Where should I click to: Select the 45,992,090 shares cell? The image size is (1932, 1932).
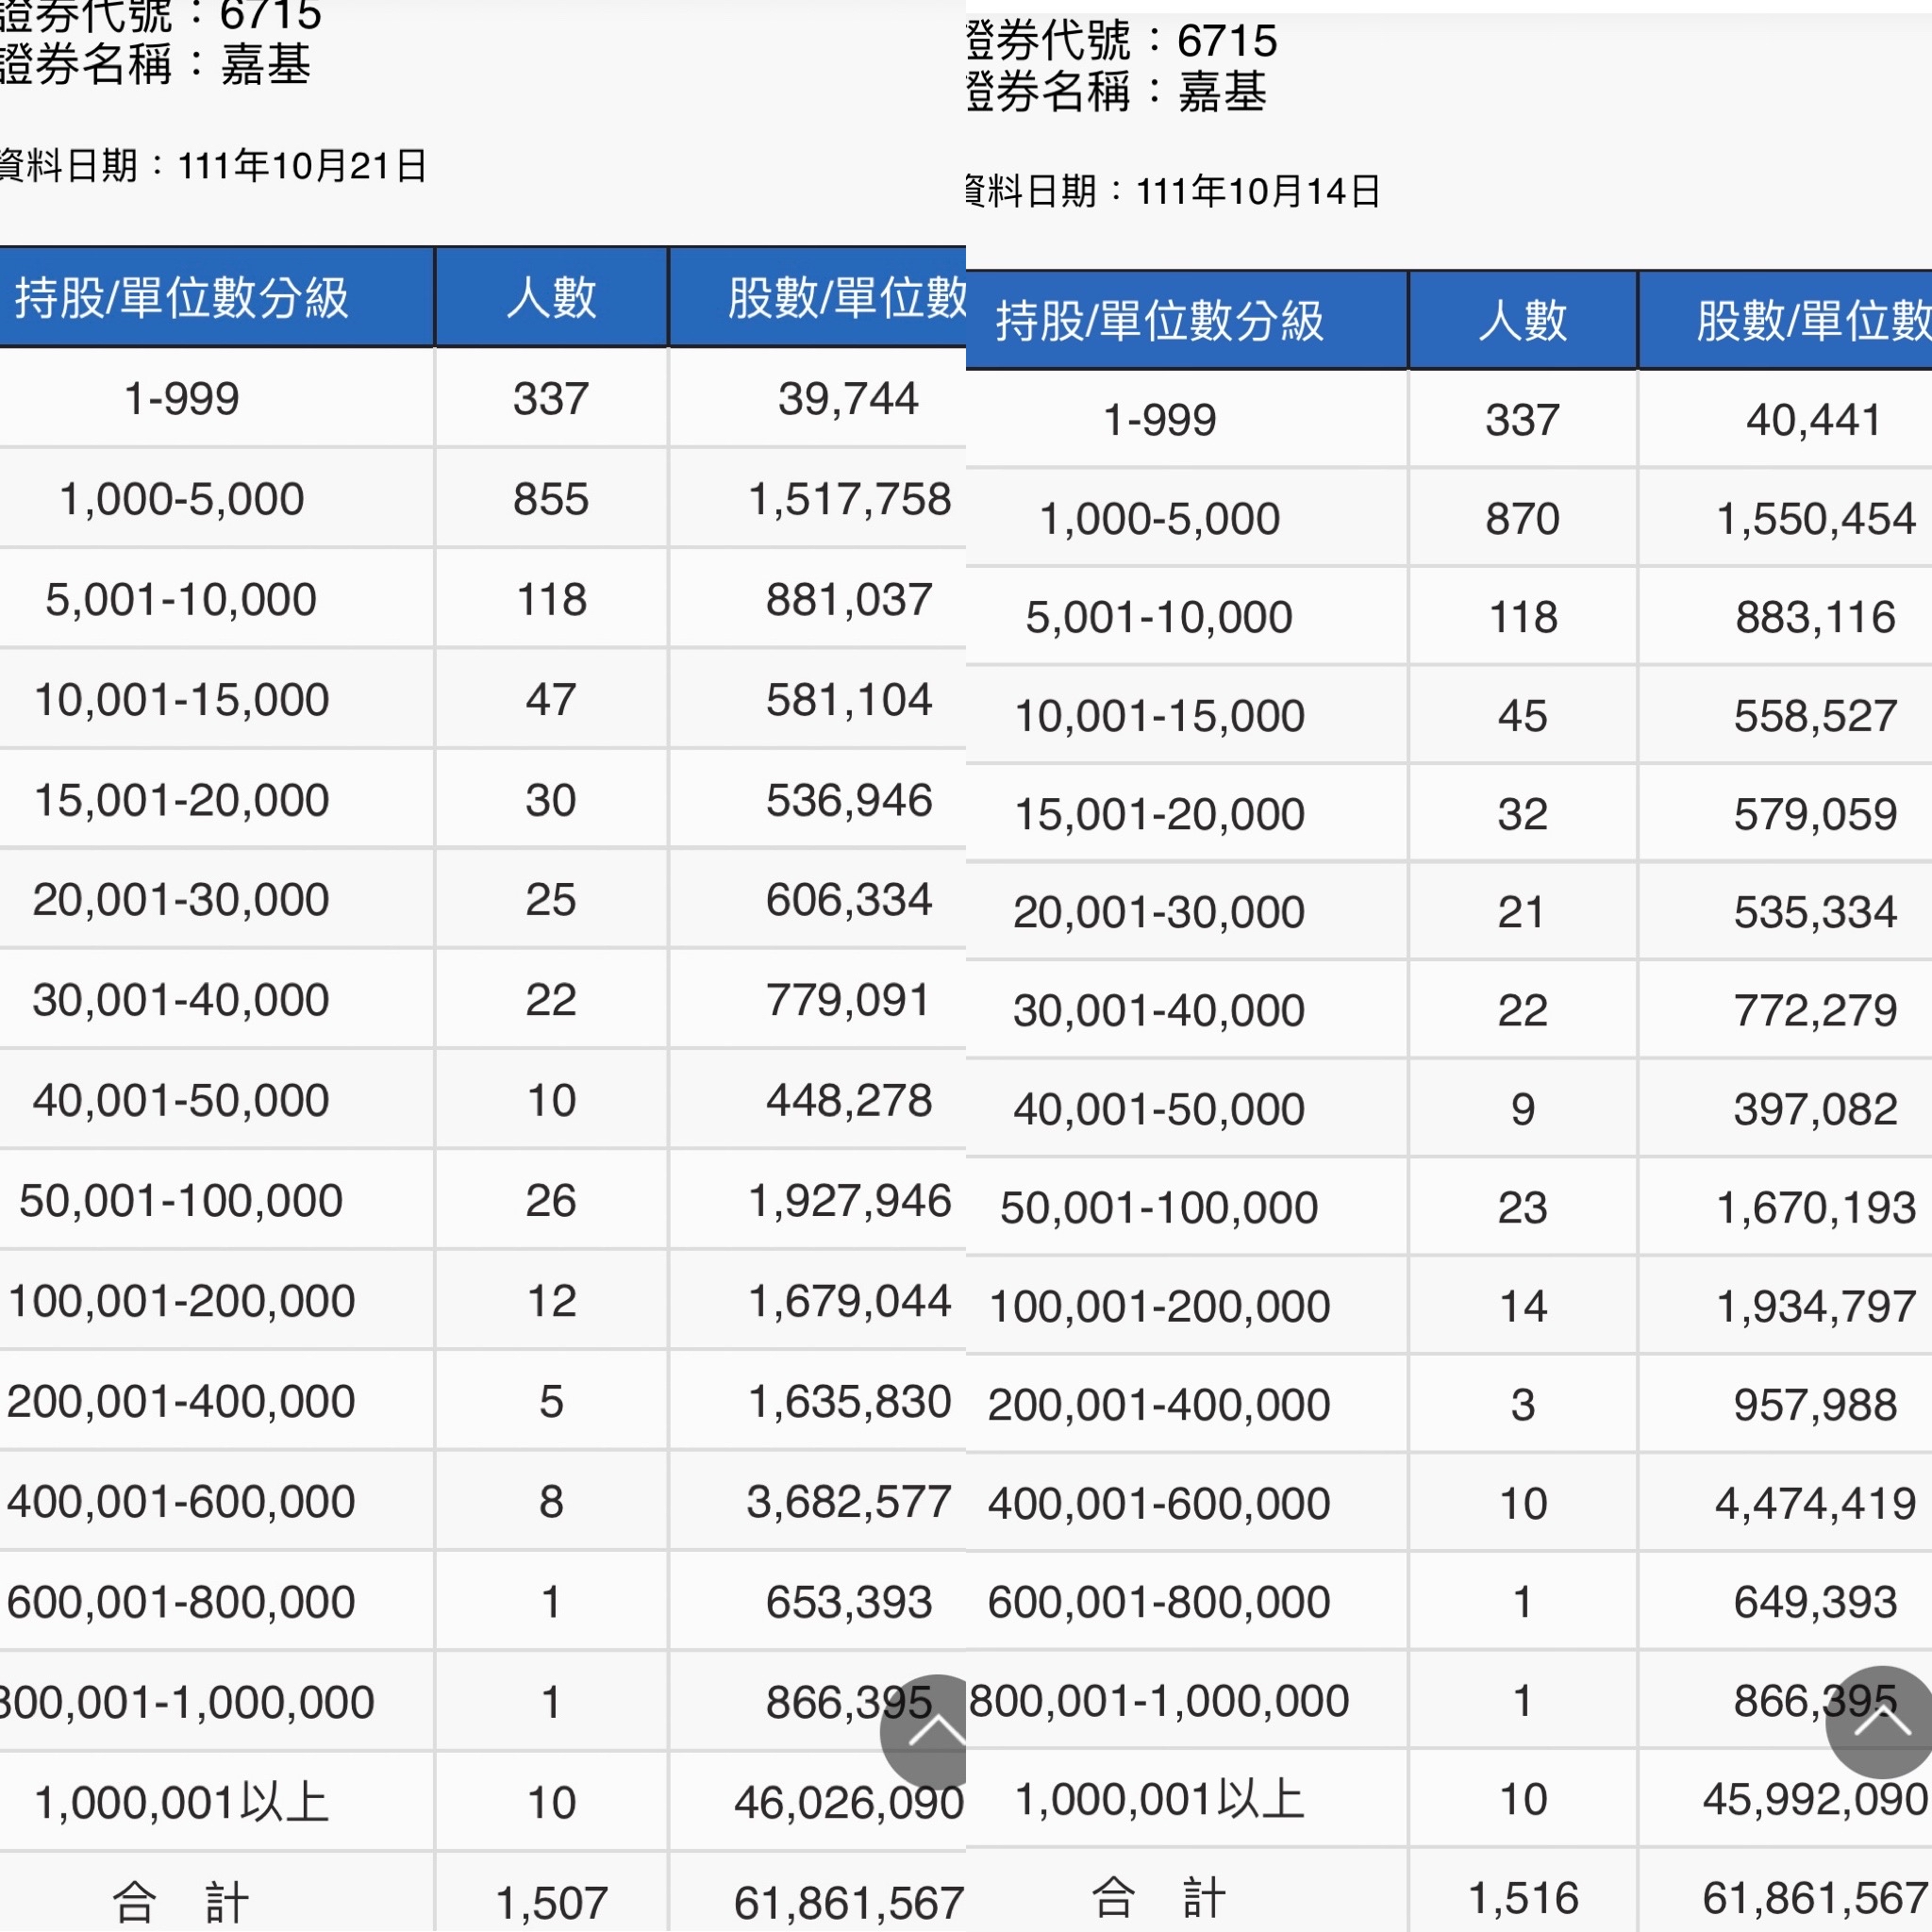[1814, 1800]
